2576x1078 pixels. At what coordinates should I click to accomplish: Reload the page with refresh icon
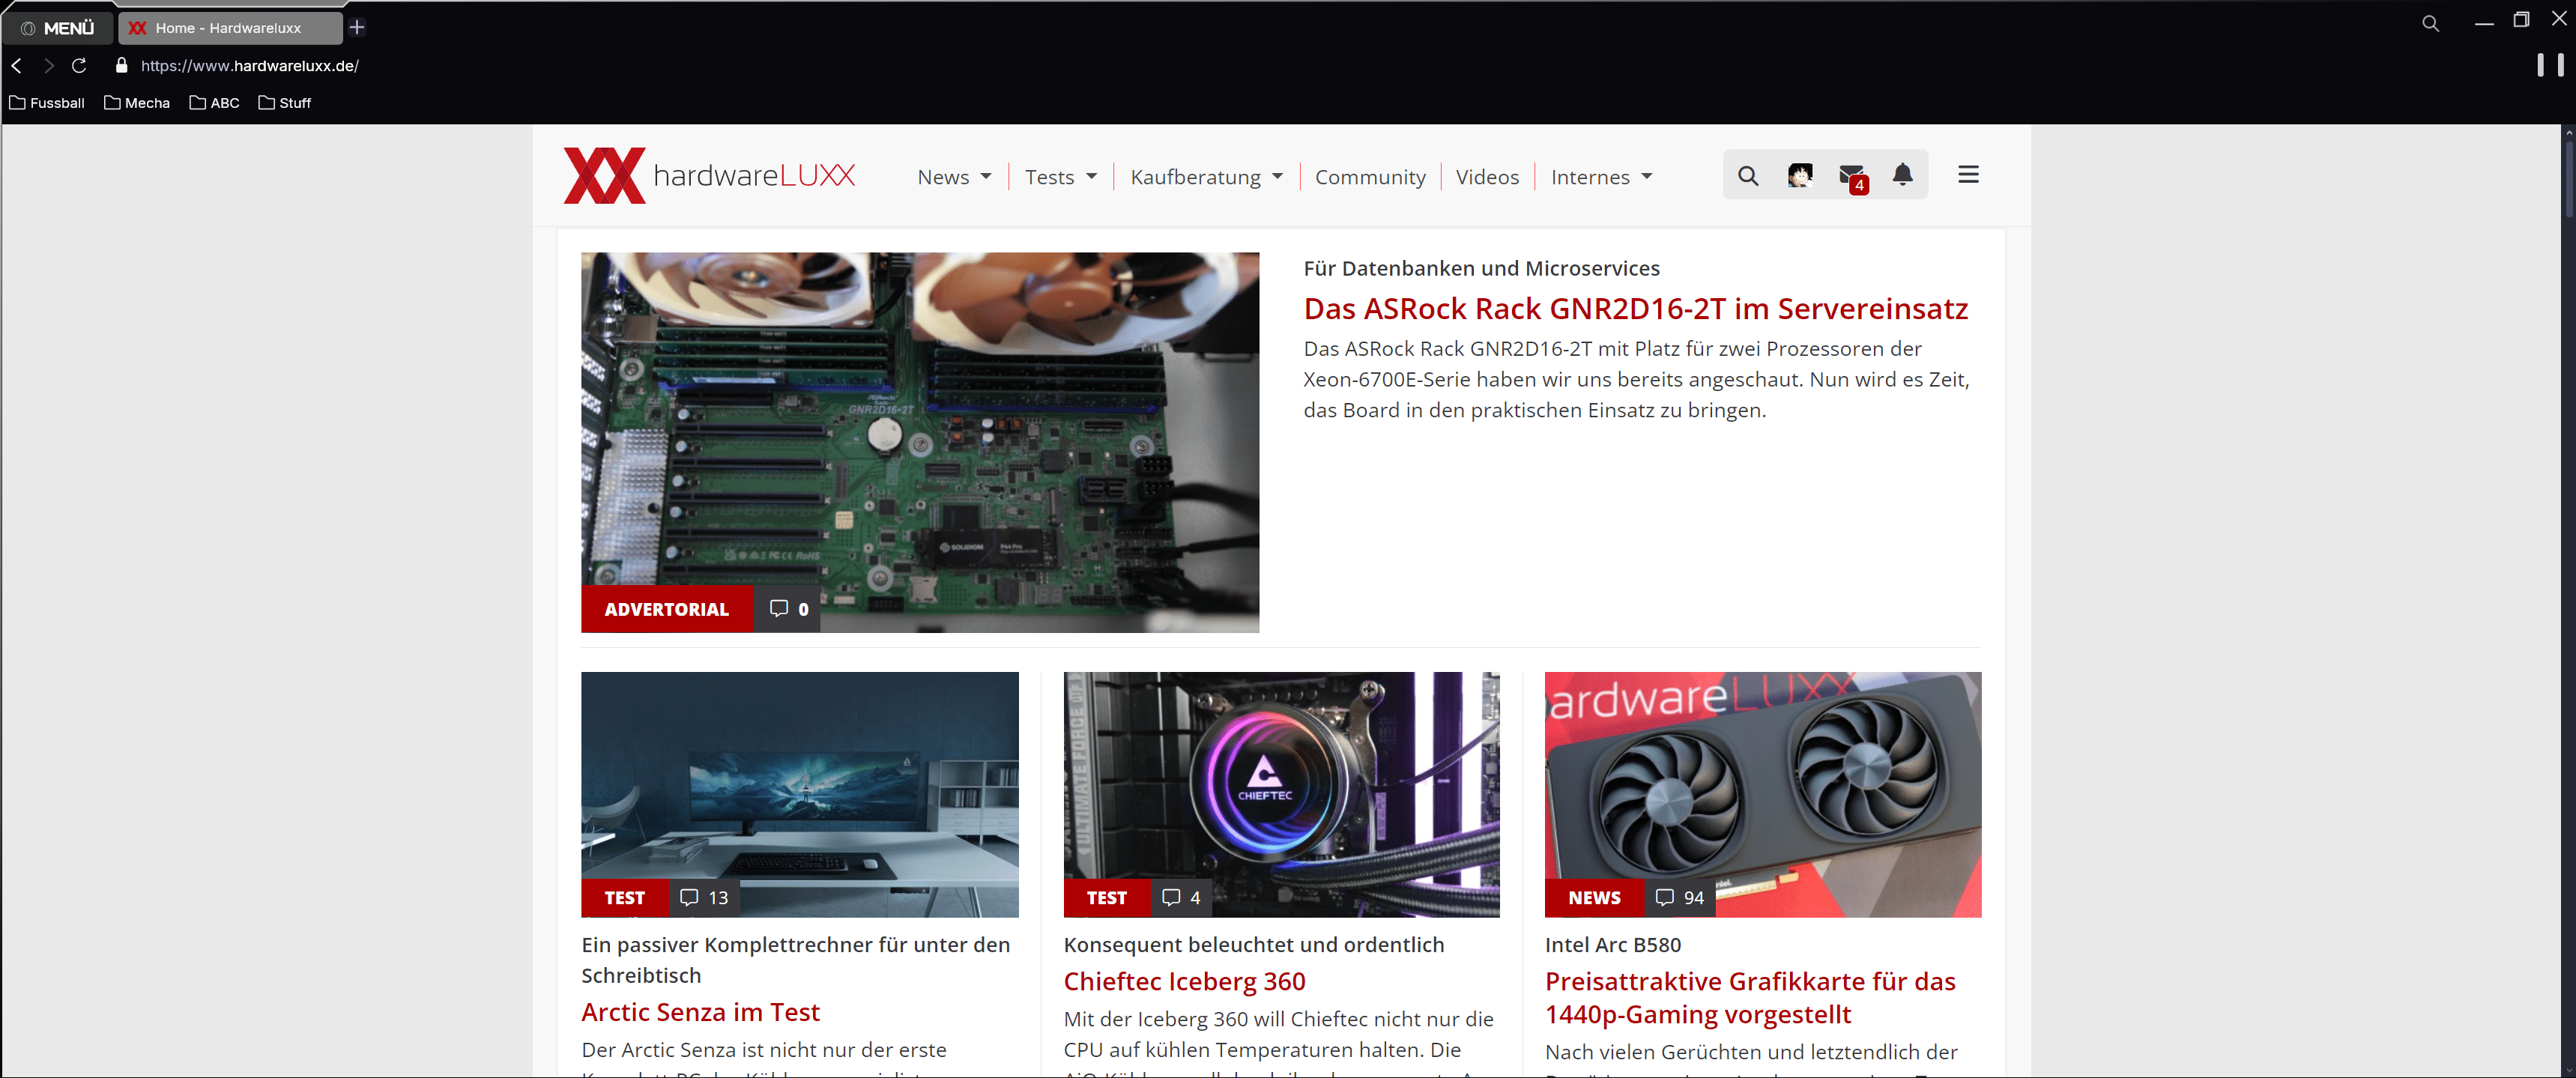(x=79, y=66)
